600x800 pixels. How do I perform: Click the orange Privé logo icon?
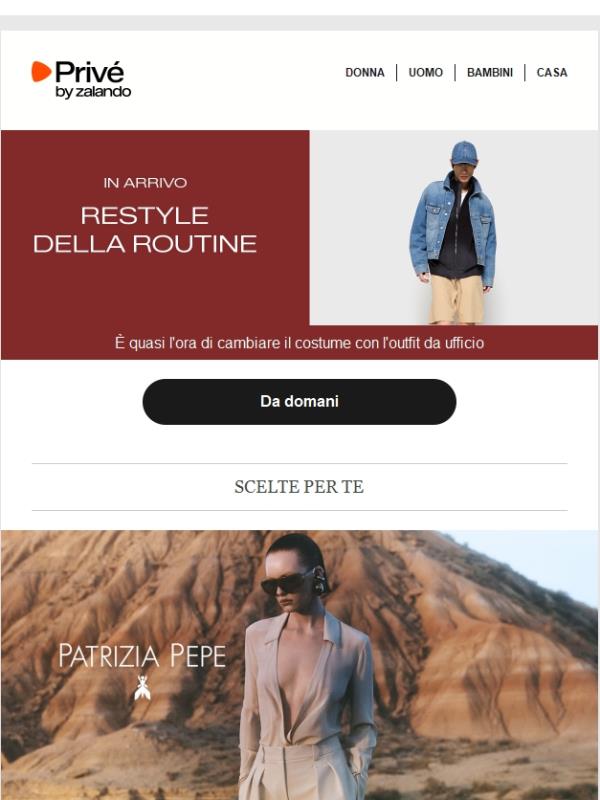[x=41, y=71]
